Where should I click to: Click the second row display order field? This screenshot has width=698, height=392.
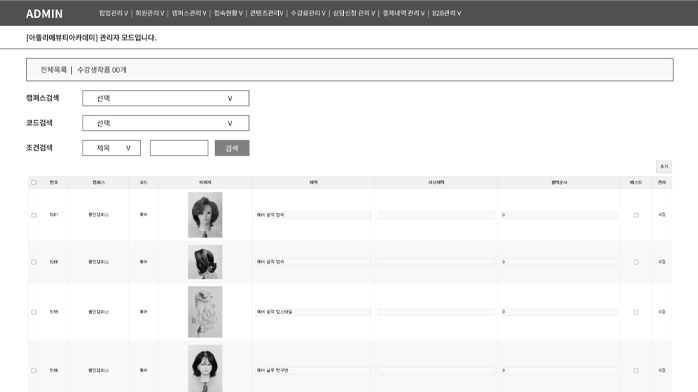559,262
